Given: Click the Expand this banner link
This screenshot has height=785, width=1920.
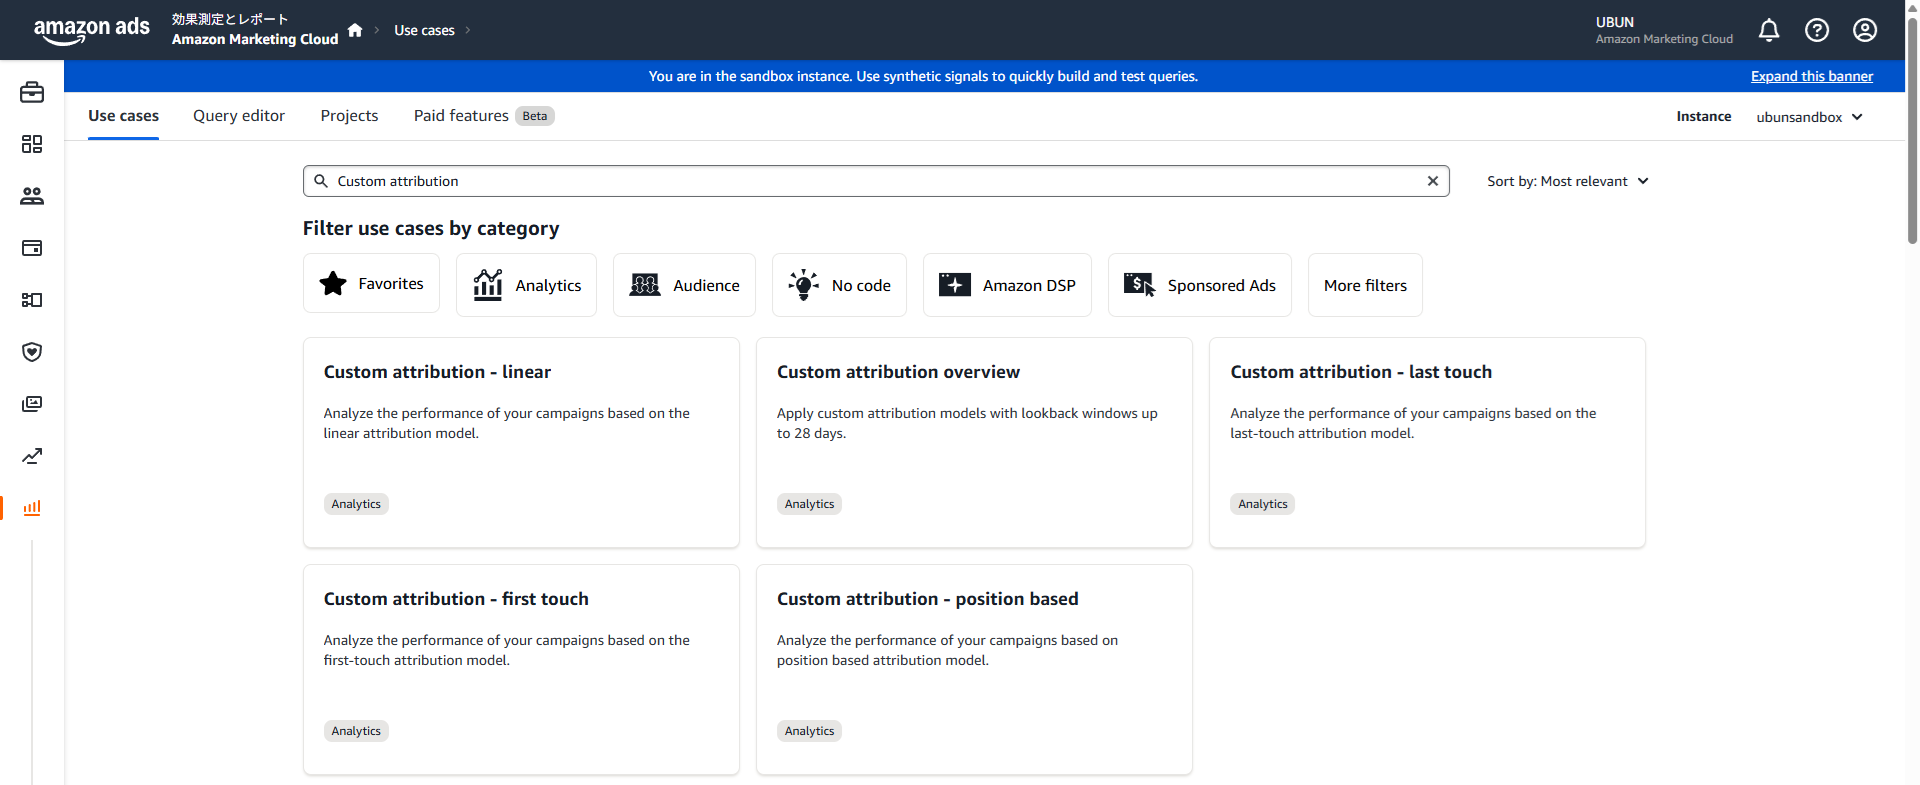Looking at the screenshot, I should [x=1811, y=76].
